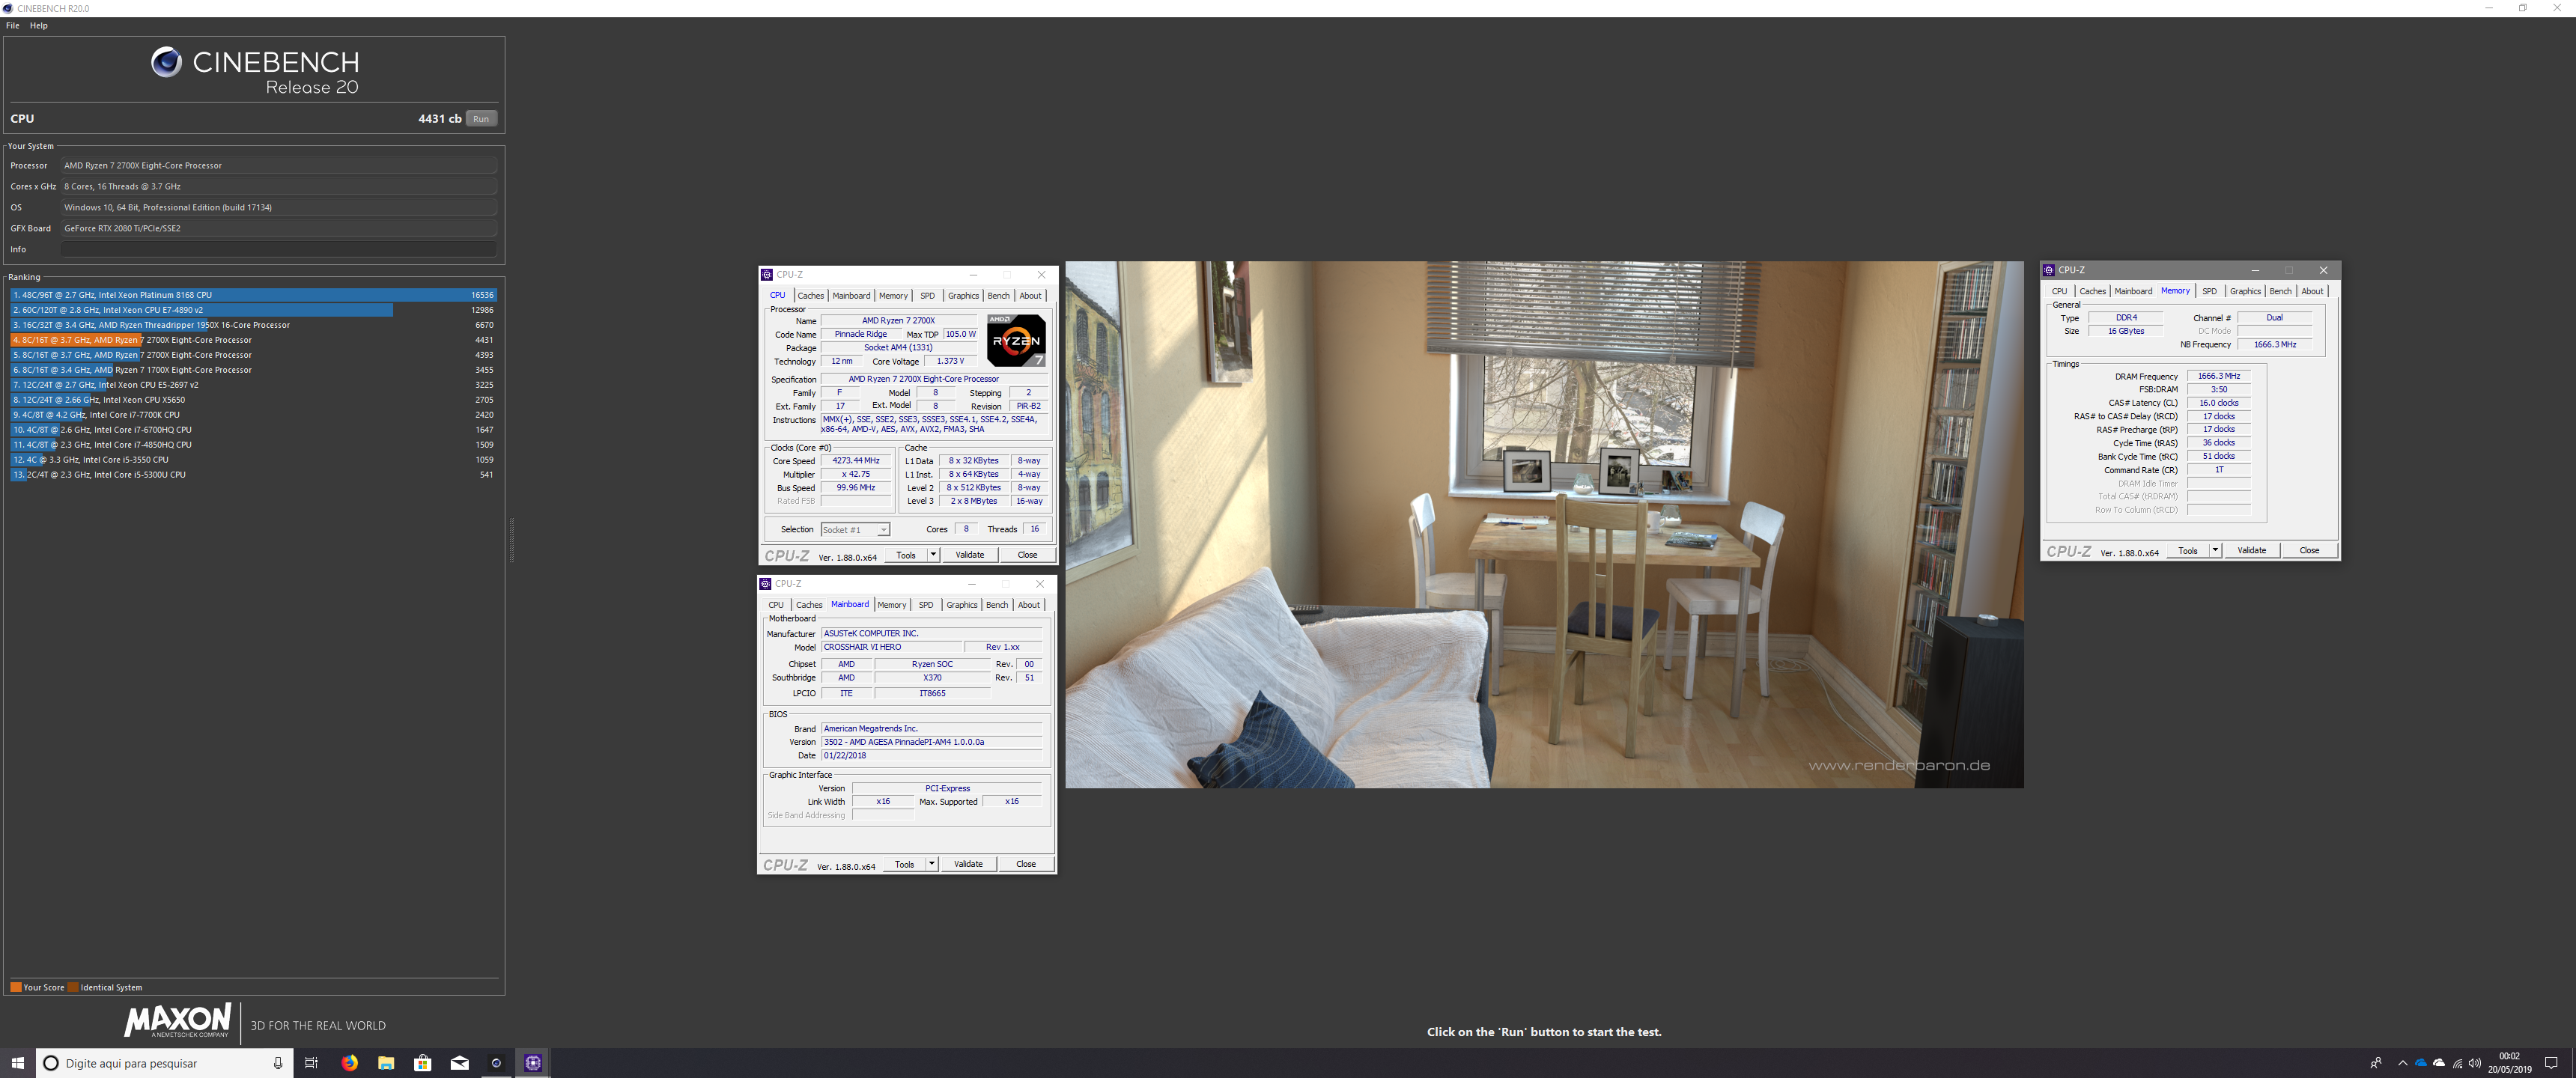This screenshot has height=1078, width=2576.
Task: Open the File menu in Cinebench
Action: click(13, 26)
